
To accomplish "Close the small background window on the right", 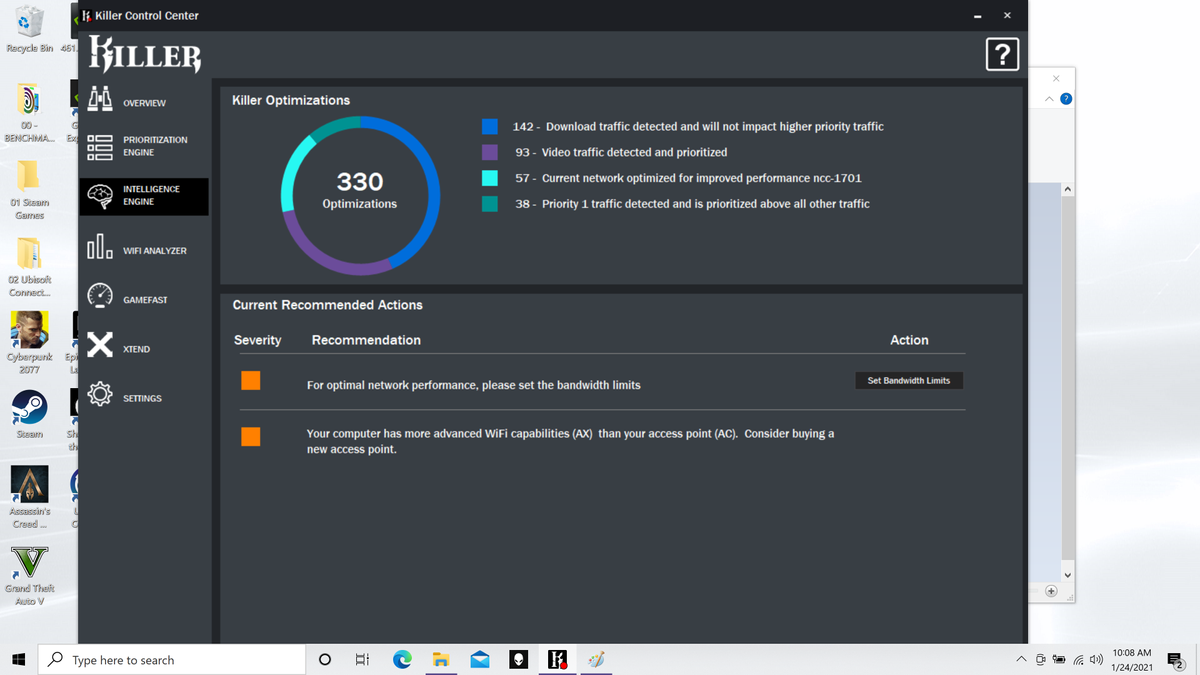I will click(x=1056, y=78).
